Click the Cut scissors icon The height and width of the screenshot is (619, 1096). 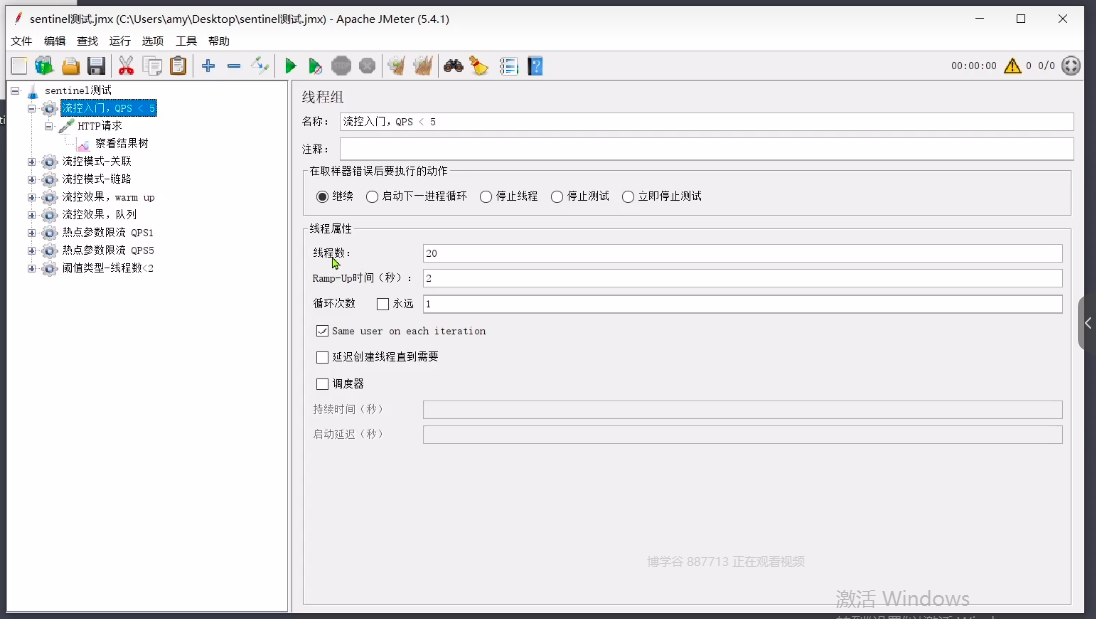pos(126,66)
